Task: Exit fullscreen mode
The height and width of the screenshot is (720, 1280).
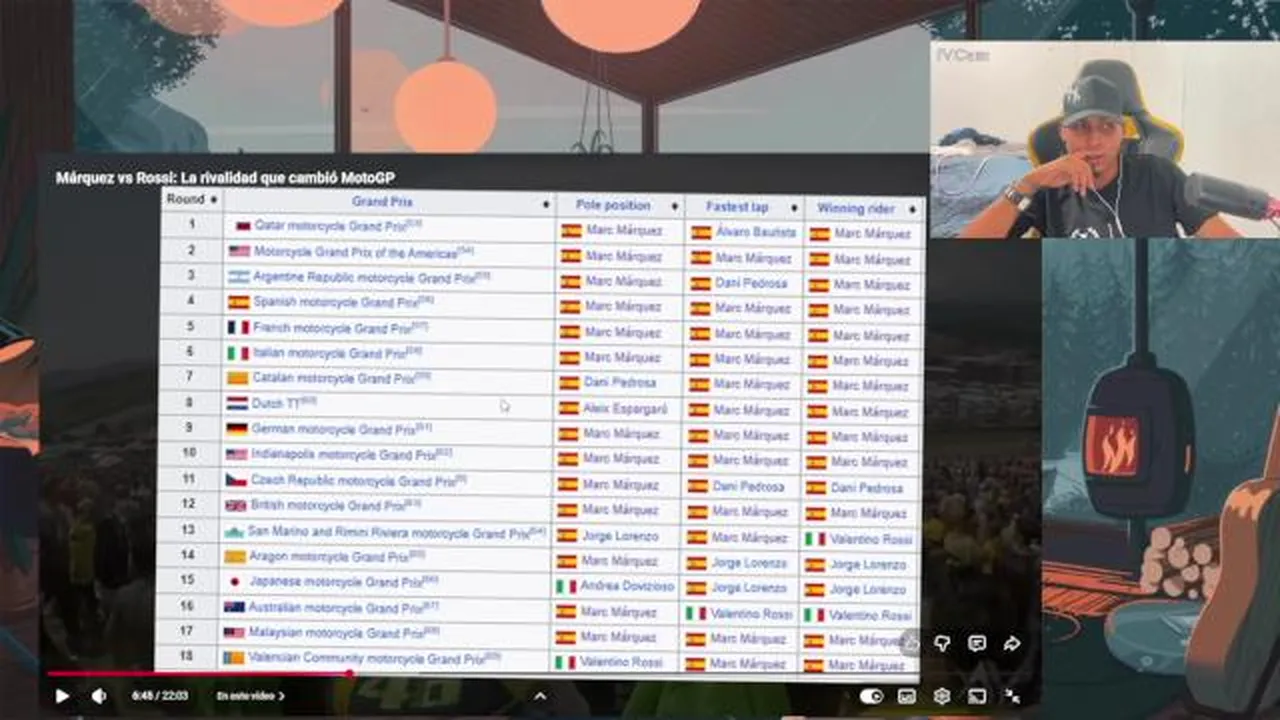Action: tap(1012, 696)
